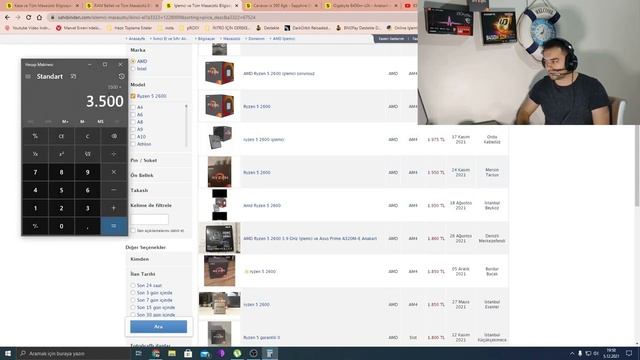Switch to the YouTube browser tab
The width and height of the screenshot is (640, 360).
(409, 6)
